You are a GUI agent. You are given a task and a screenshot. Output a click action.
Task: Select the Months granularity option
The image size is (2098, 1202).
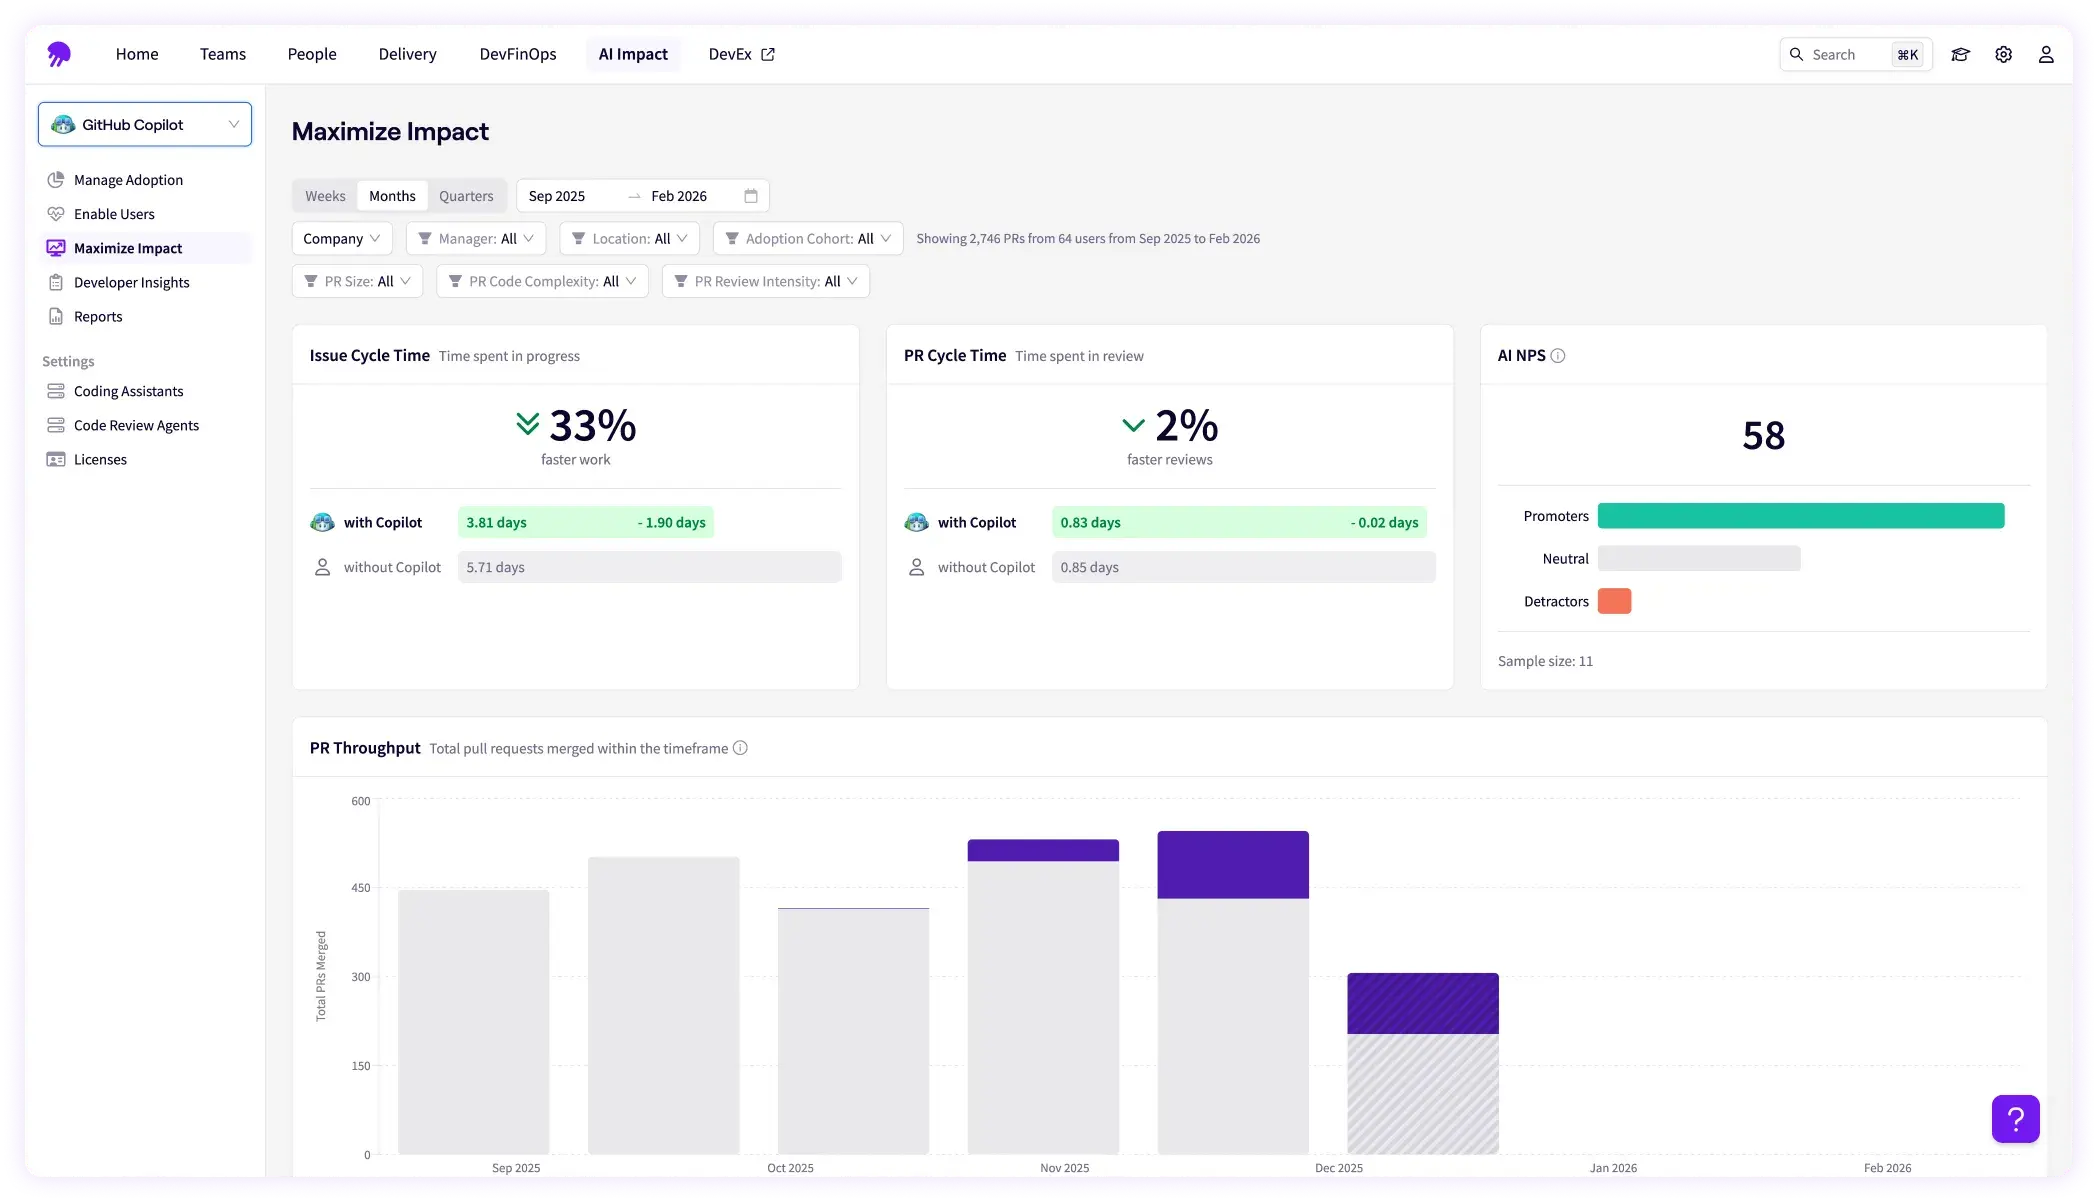(392, 196)
